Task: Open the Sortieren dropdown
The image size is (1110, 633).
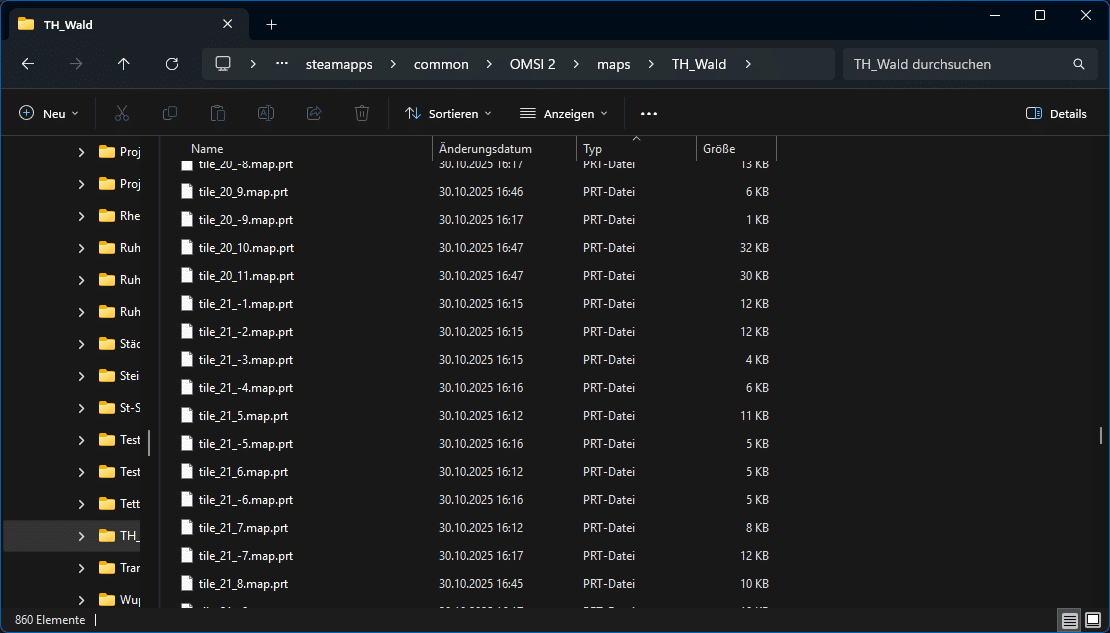Action: (448, 114)
